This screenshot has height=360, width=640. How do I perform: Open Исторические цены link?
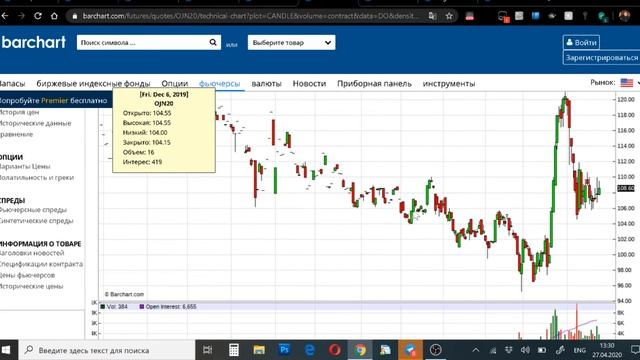coord(31,286)
